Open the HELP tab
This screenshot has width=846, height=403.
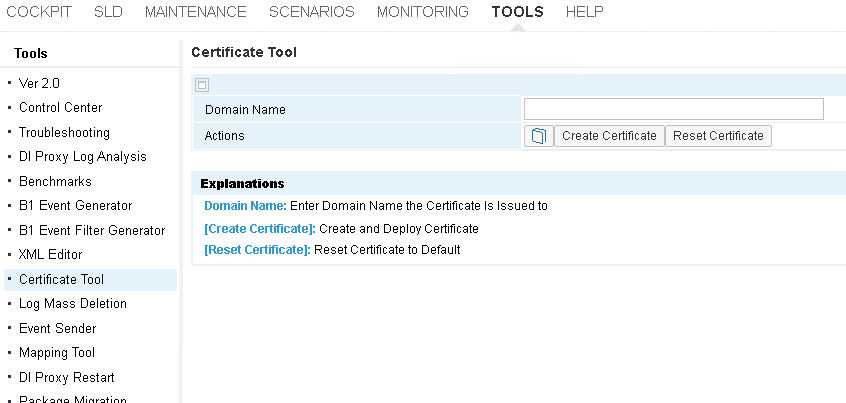(x=584, y=12)
